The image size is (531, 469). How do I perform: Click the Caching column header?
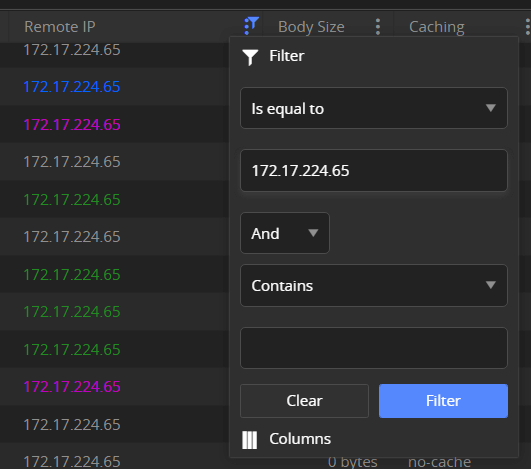[x=437, y=27]
